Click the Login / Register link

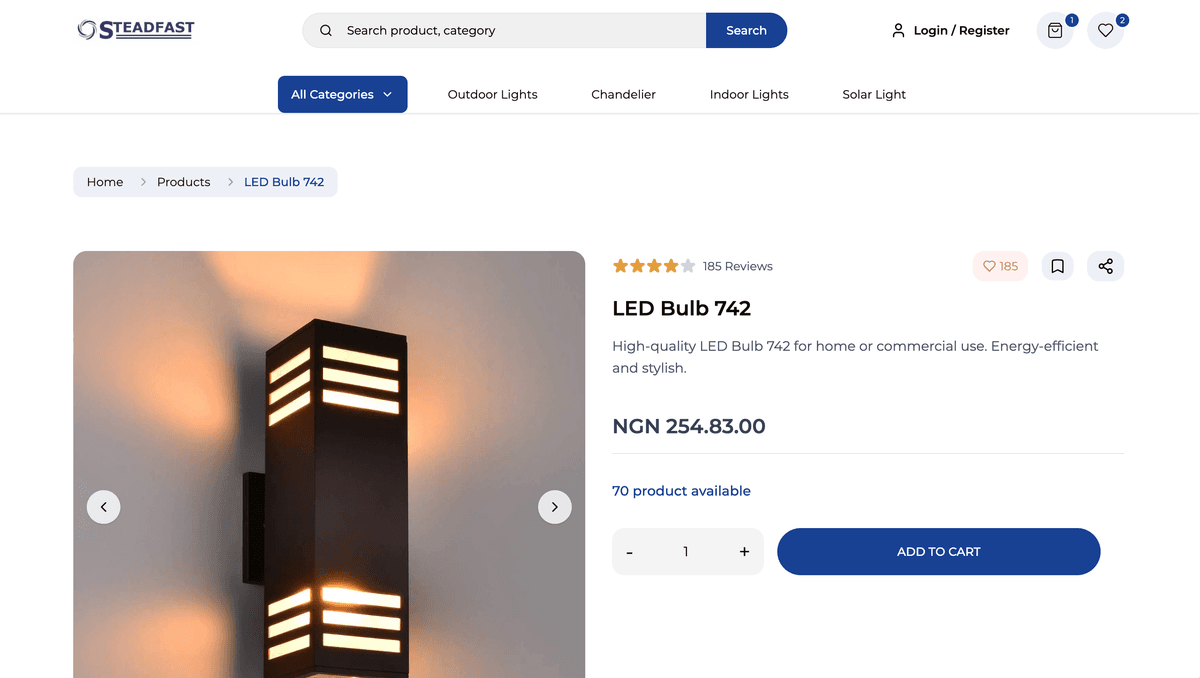(x=961, y=31)
